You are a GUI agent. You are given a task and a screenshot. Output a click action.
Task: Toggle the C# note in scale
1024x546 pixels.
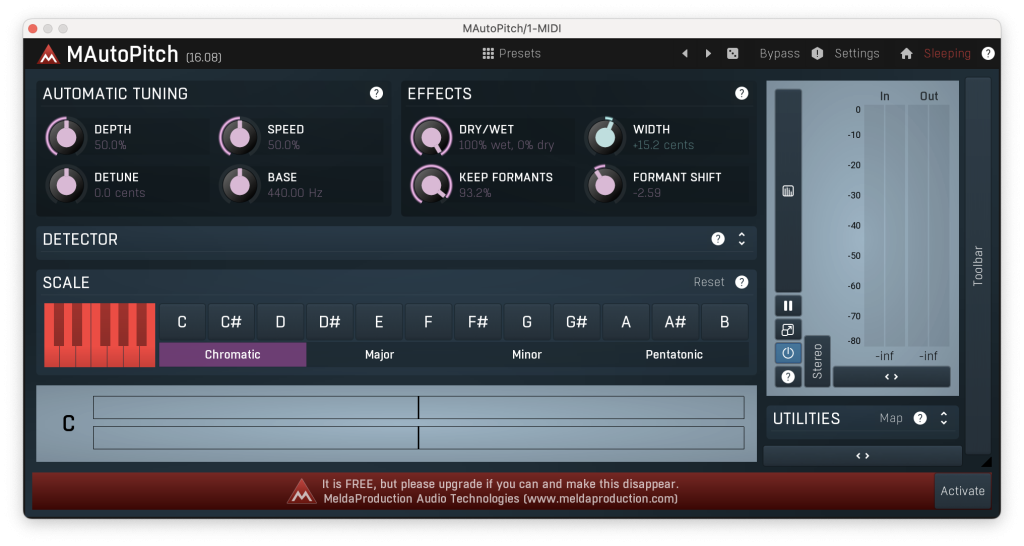231,322
